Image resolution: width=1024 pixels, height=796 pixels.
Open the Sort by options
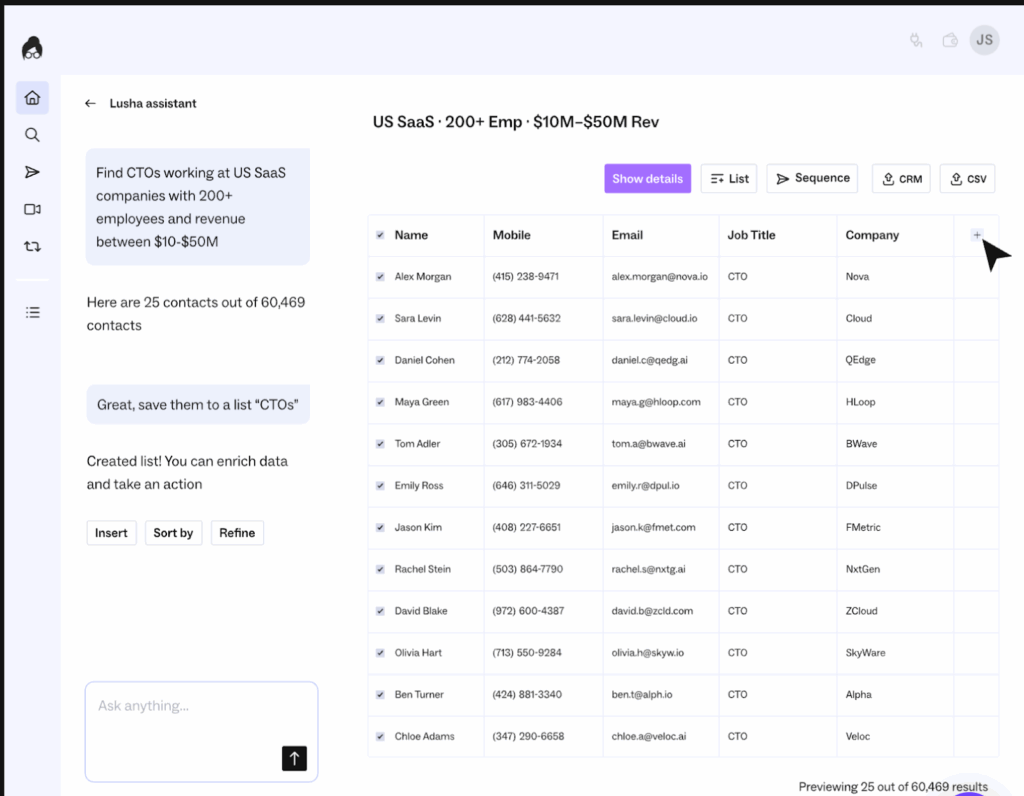click(x=173, y=533)
